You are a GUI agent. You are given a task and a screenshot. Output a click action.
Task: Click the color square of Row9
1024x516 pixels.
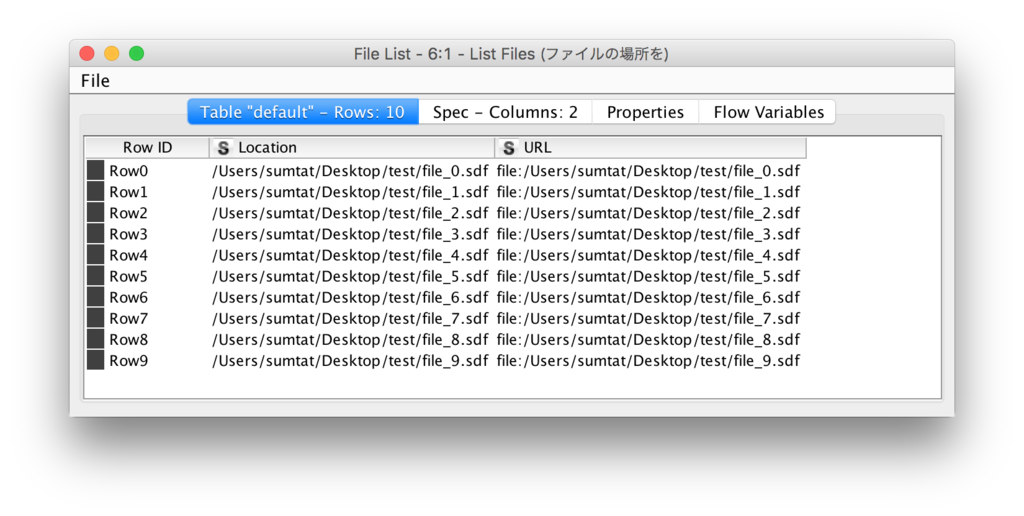pyautogui.click(x=95, y=360)
